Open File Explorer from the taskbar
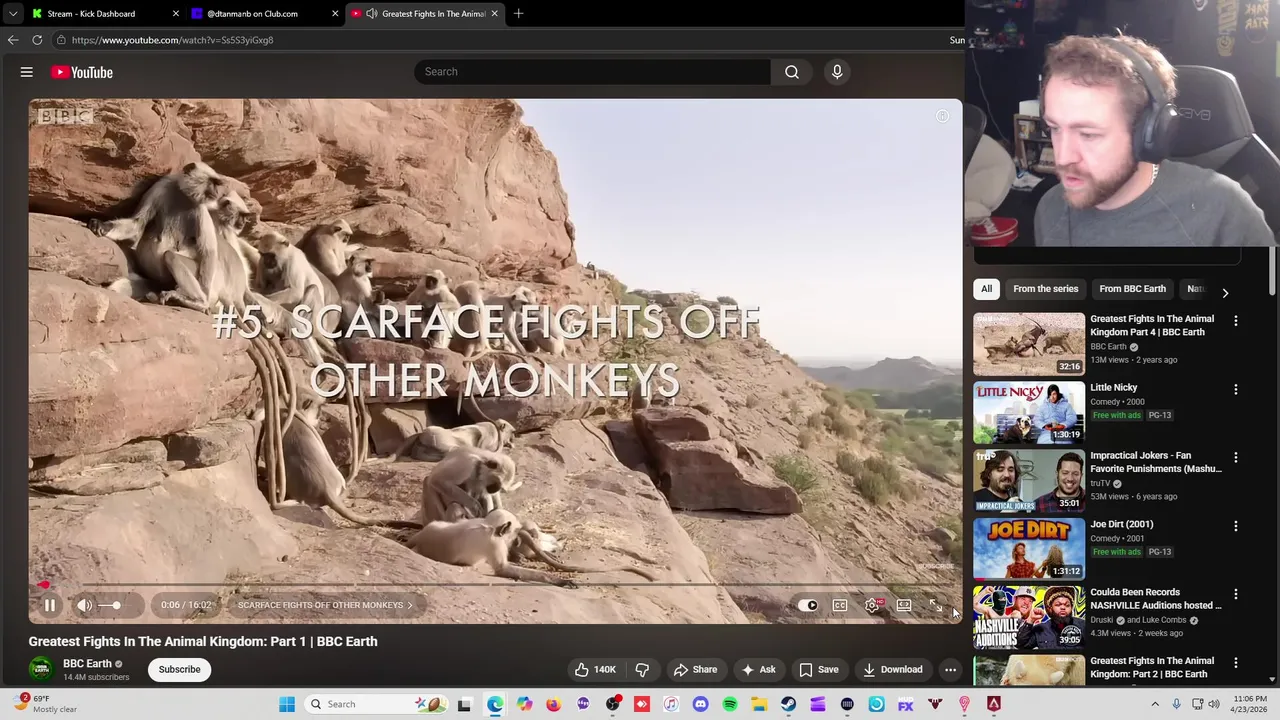1280x720 pixels. click(x=759, y=704)
